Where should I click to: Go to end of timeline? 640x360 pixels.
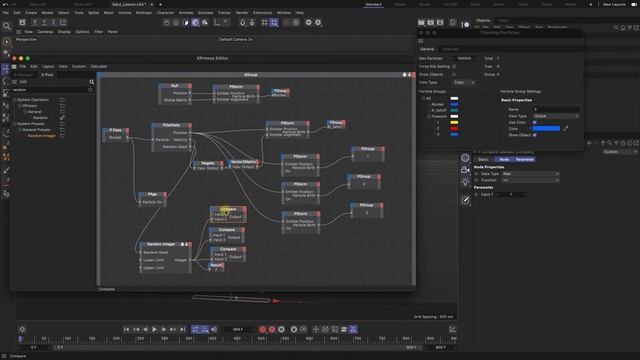tap(182, 329)
